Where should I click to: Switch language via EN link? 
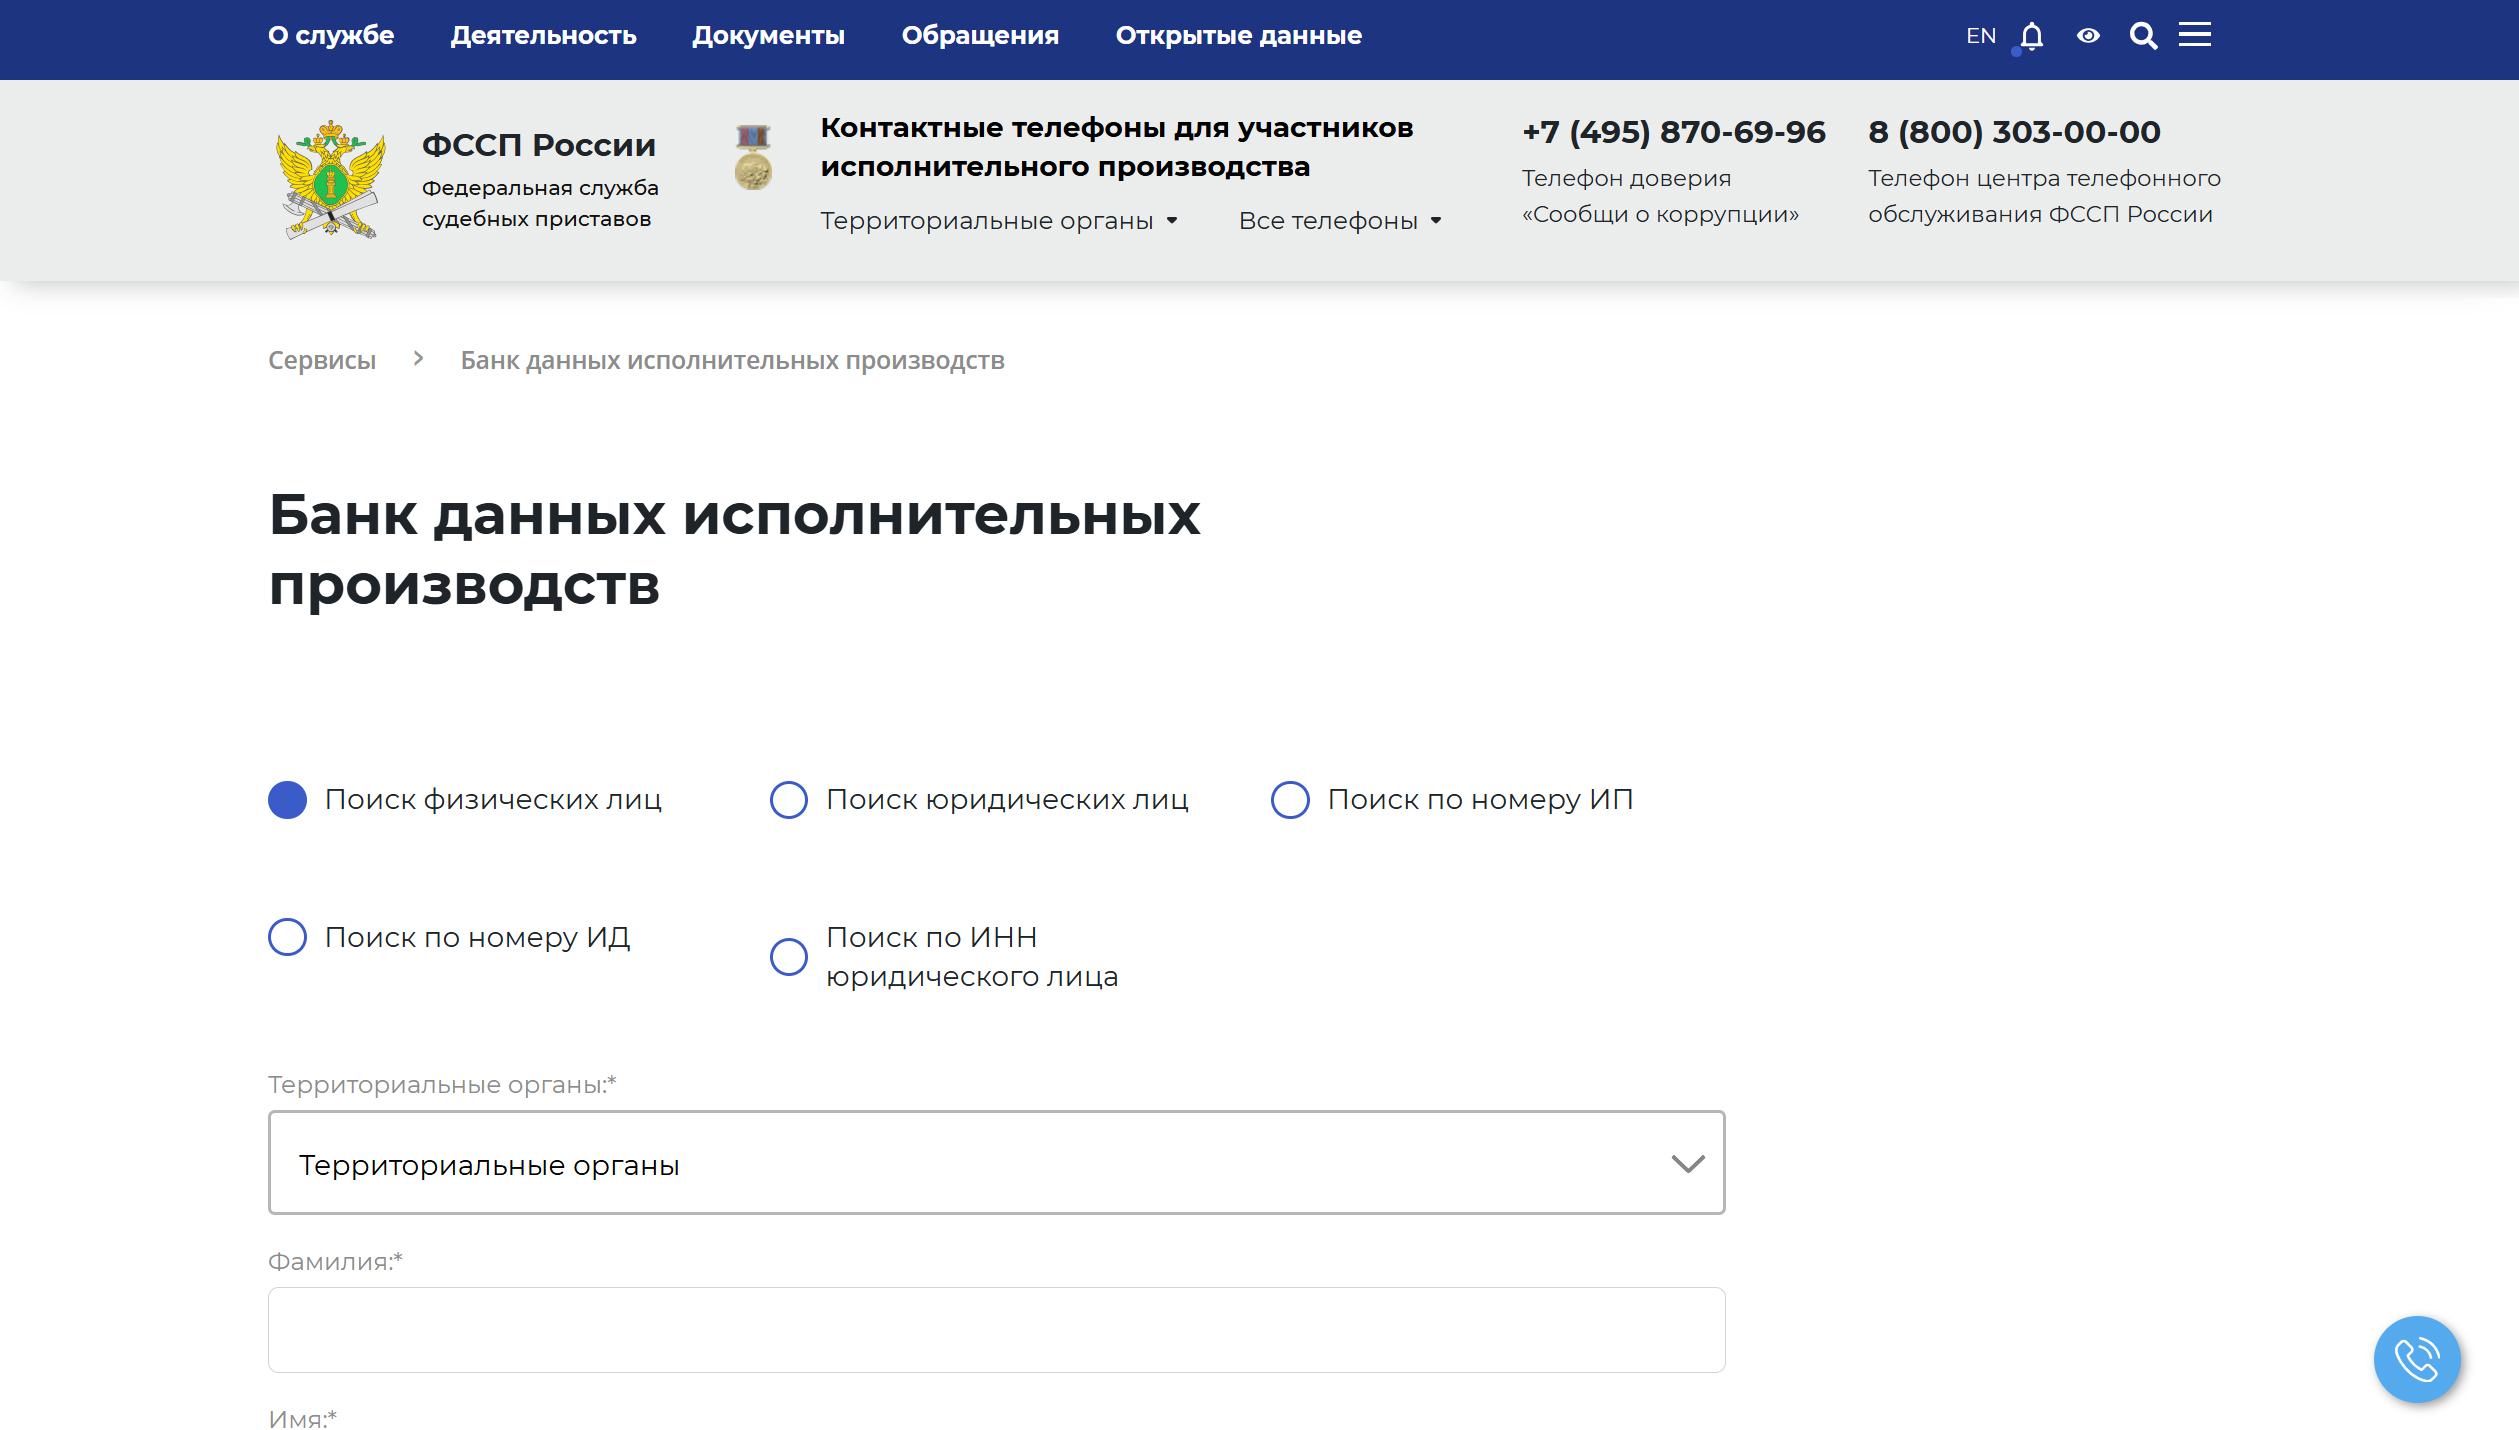1980,36
